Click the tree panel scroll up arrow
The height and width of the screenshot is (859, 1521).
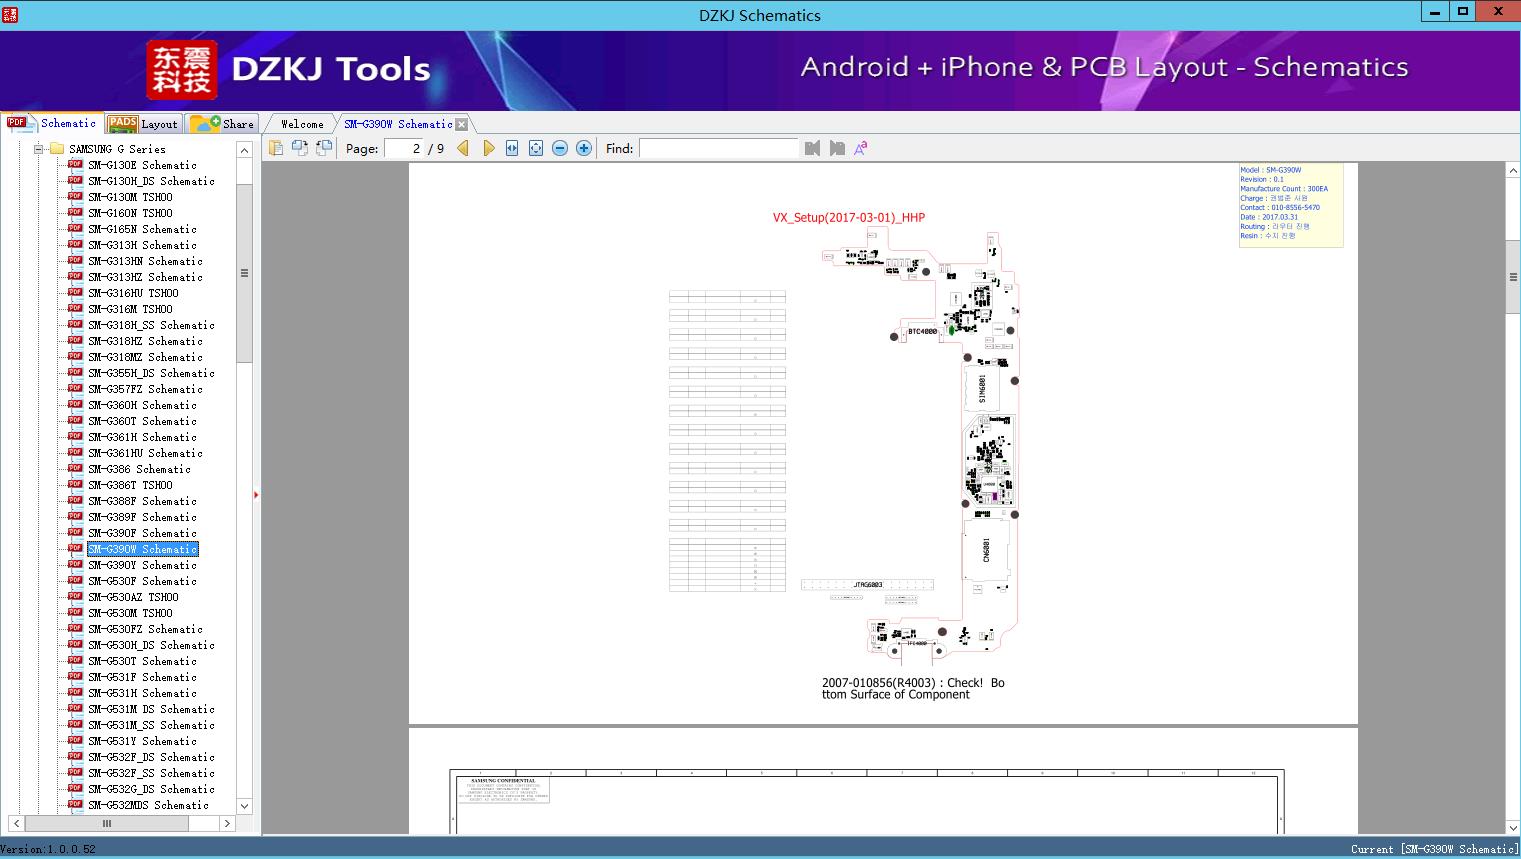pos(244,150)
